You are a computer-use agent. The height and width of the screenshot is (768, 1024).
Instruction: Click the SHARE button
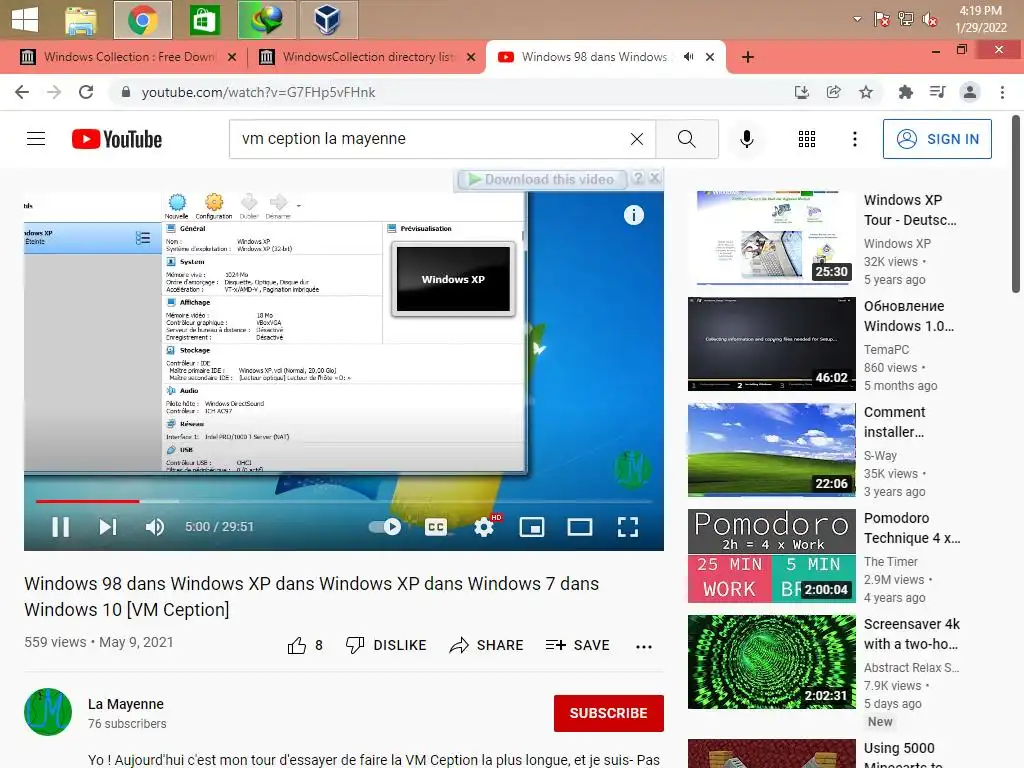(487, 645)
